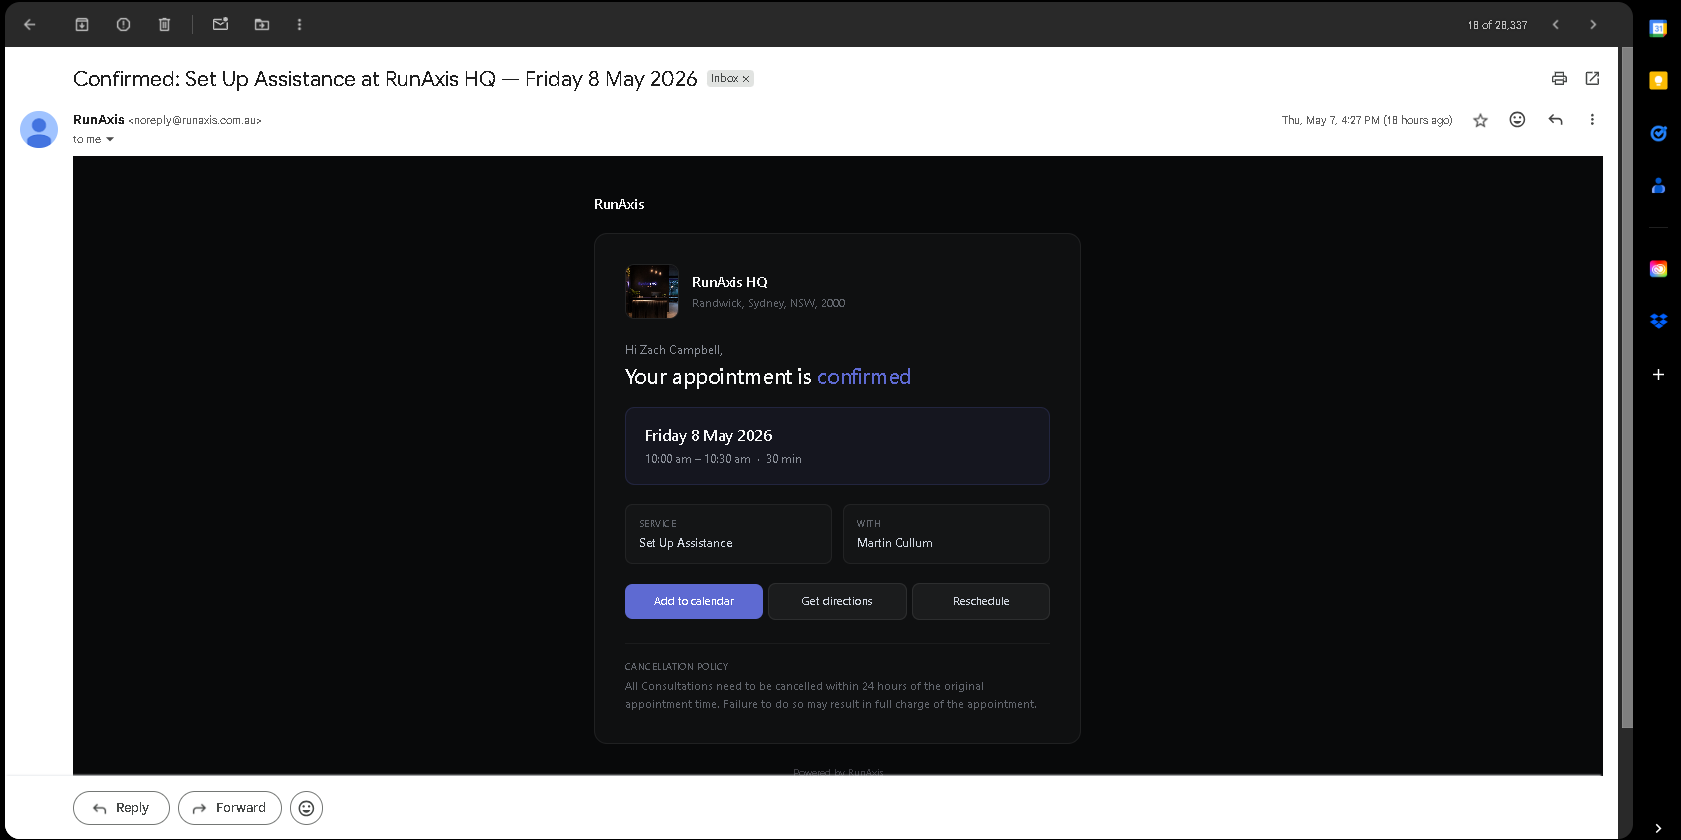The image size is (1681, 840).
Task: Open the multicolored add-on in side panel
Action: 1658,269
